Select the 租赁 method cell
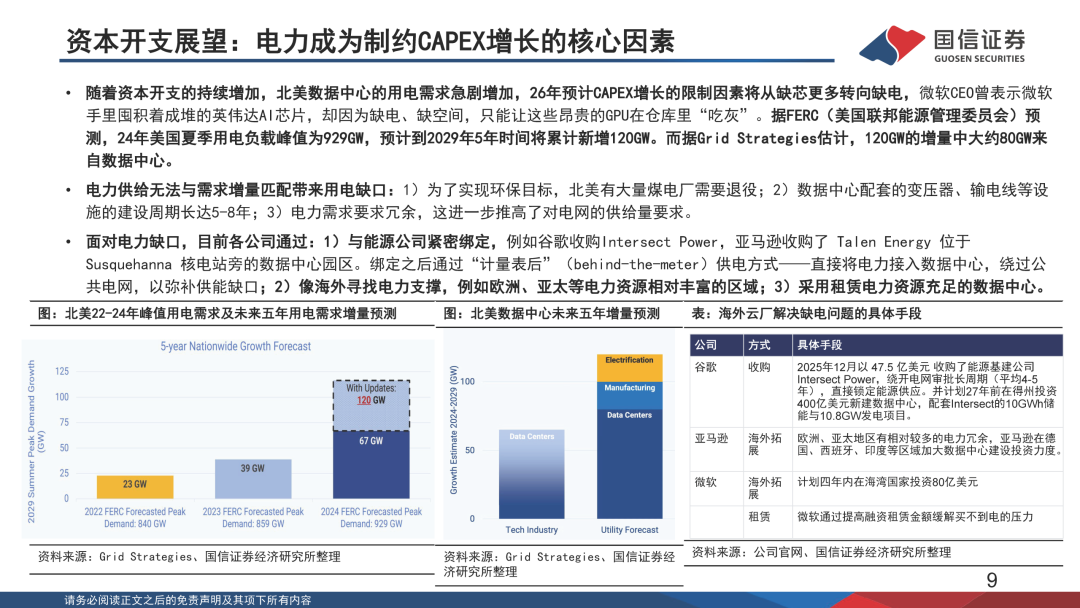Image resolution: width=1080 pixels, height=608 pixels. [x=760, y=516]
